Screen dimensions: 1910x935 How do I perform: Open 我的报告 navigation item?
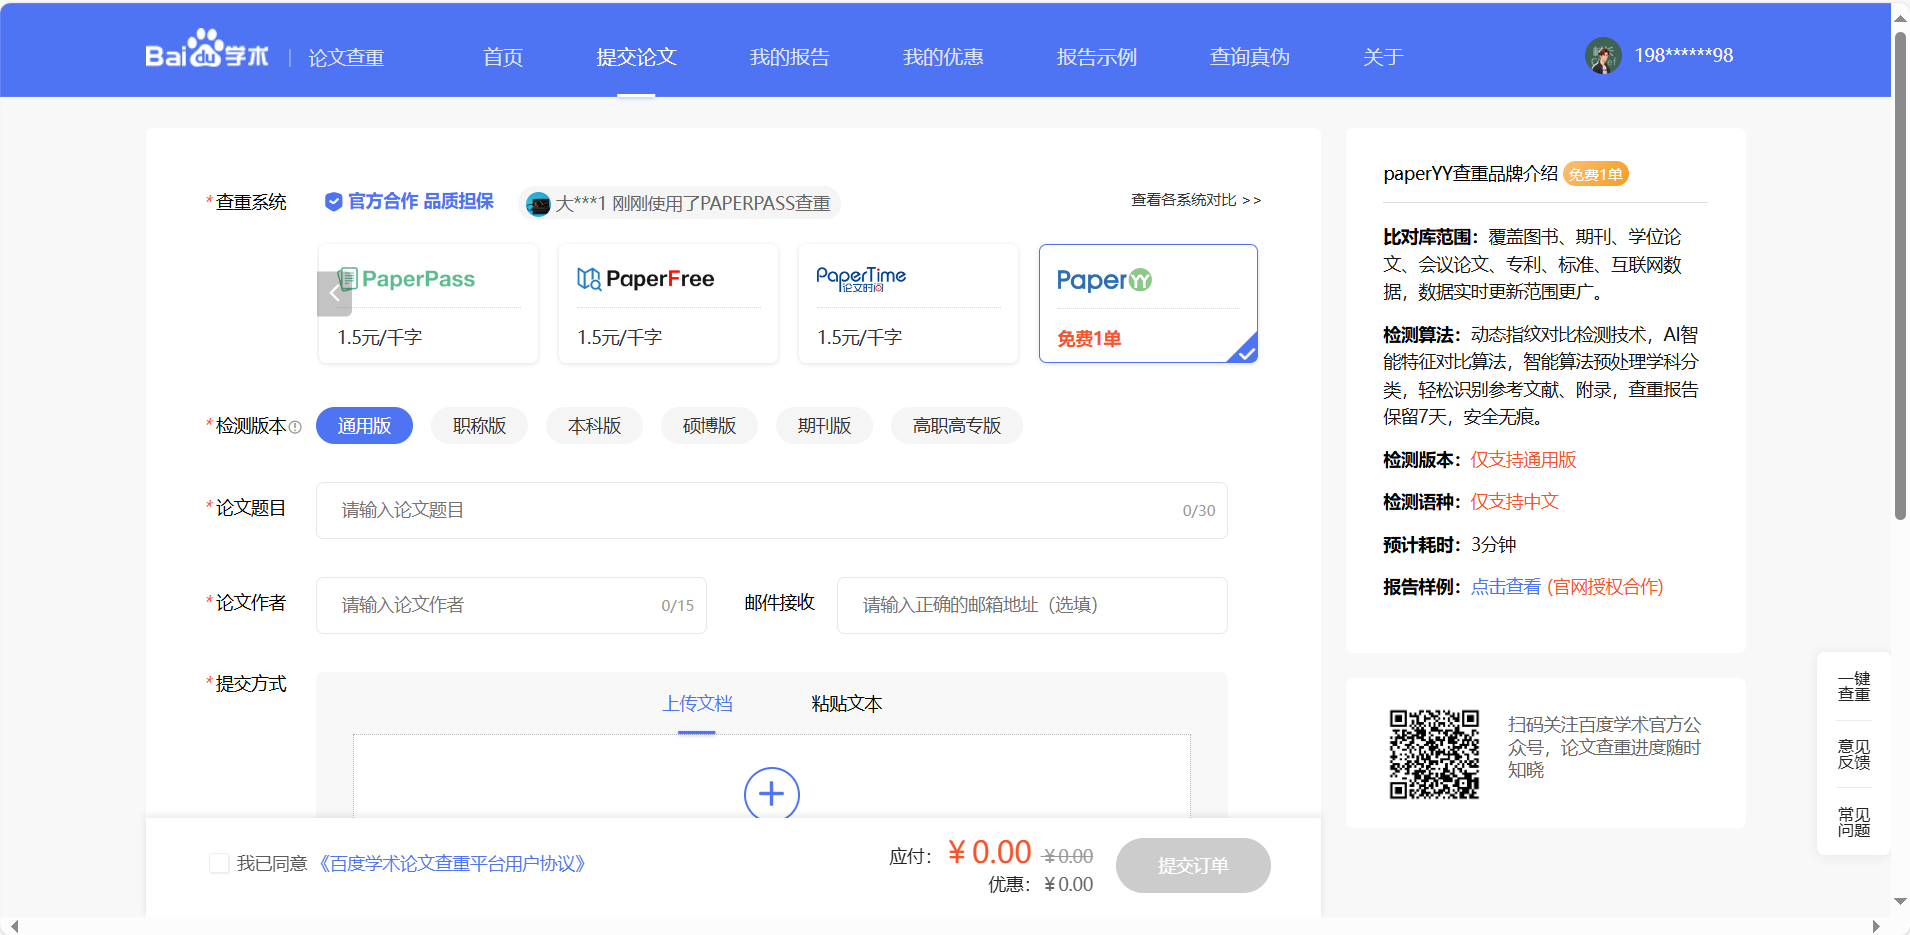[x=789, y=57]
